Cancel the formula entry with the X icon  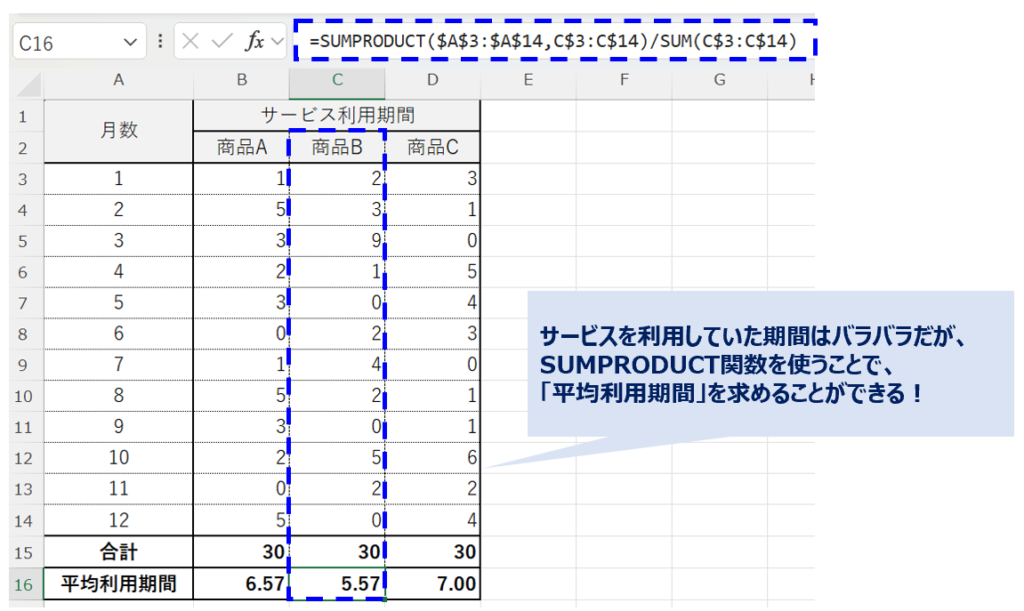coord(190,42)
